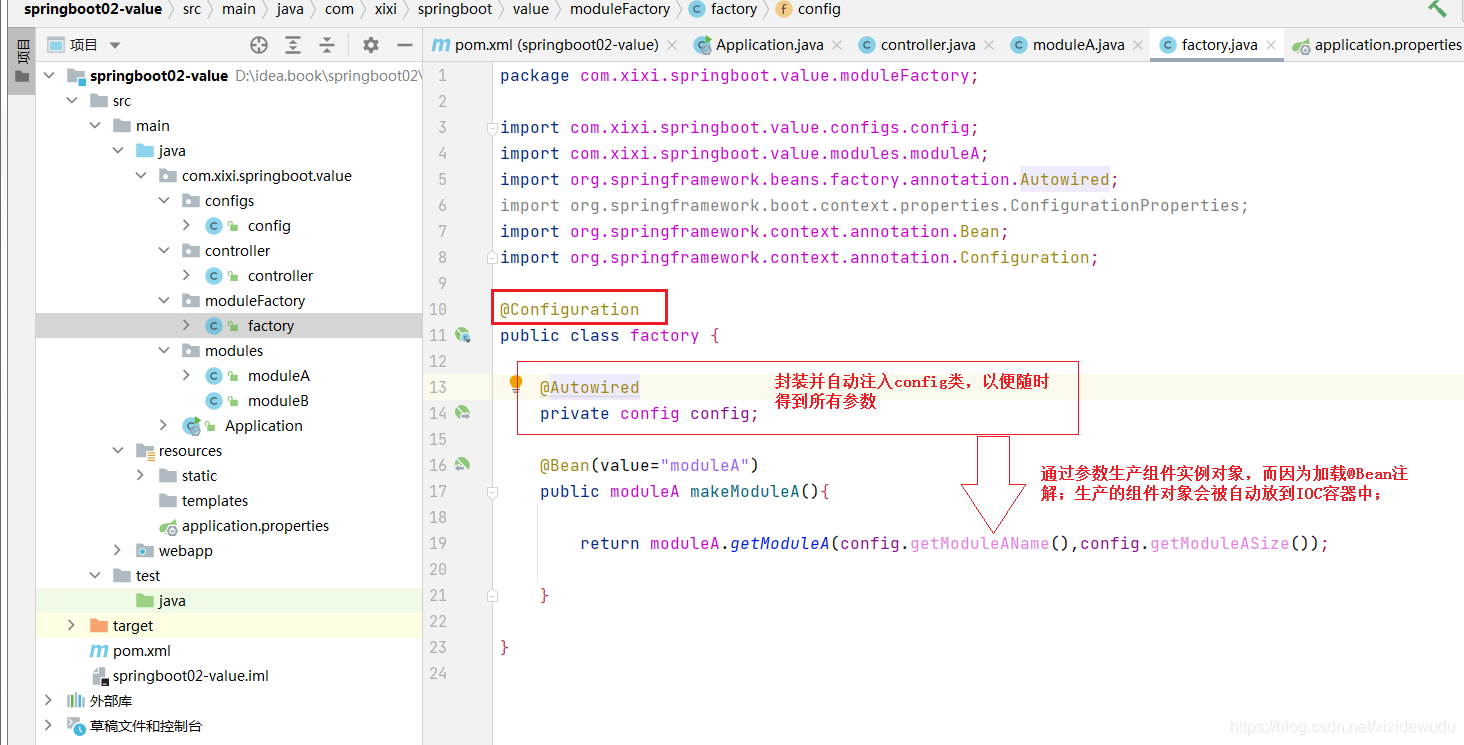Select Application class in project tree
The height and width of the screenshot is (745, 1464).
click(264, 426)
